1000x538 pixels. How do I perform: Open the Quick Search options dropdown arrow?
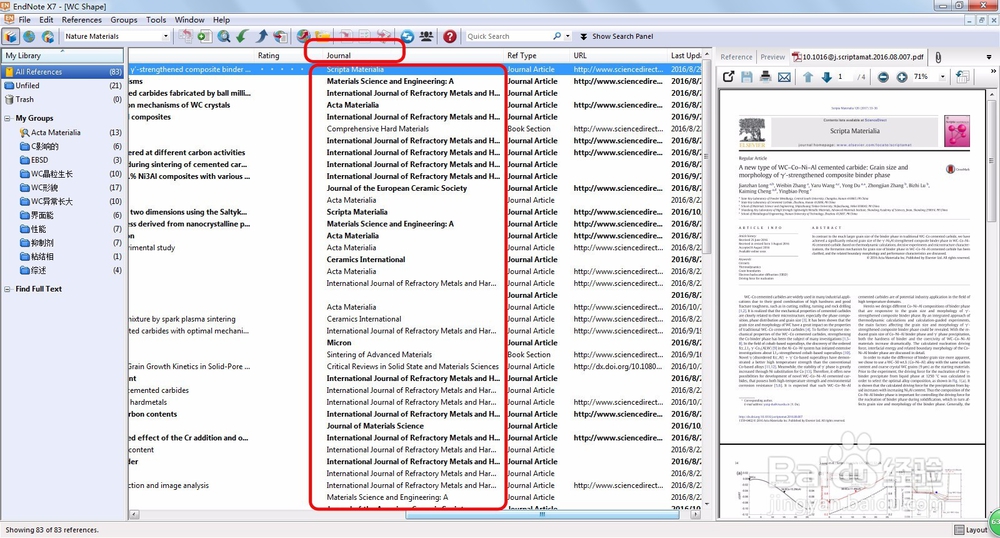pos(568,36)
